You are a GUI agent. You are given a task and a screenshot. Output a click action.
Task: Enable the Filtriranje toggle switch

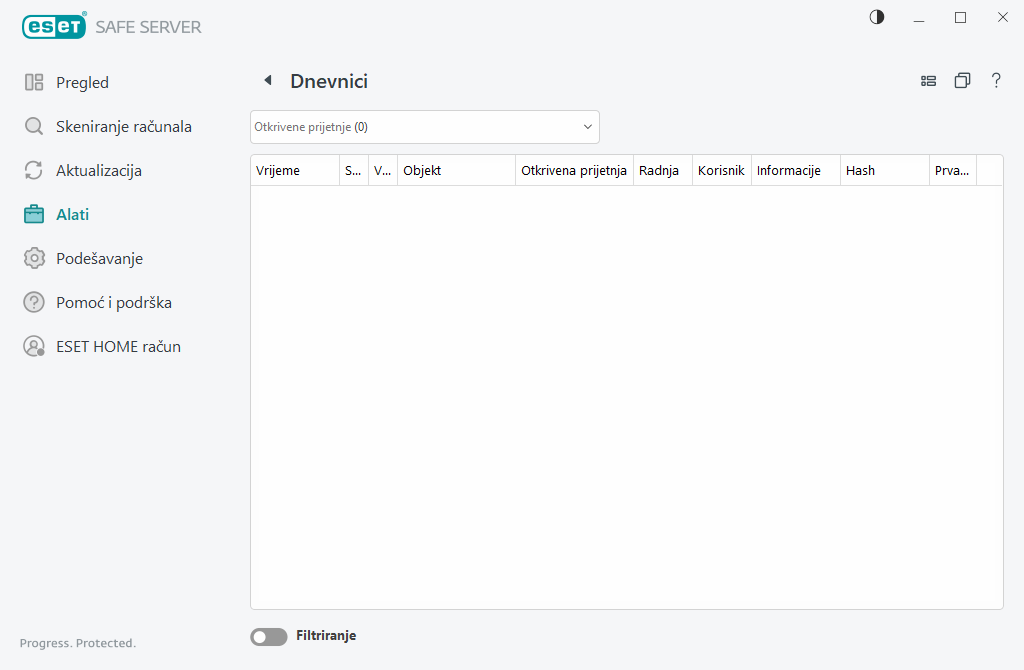click(x=268, y=636)
